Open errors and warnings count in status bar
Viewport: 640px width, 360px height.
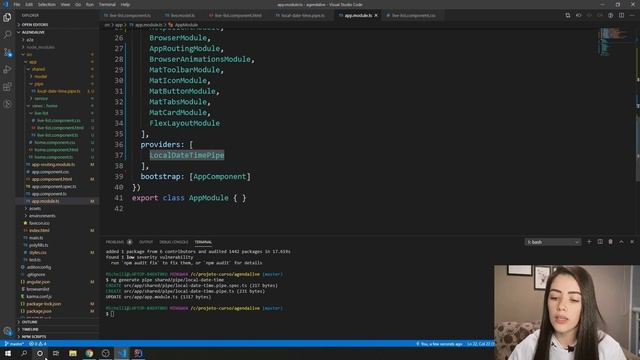38,344
